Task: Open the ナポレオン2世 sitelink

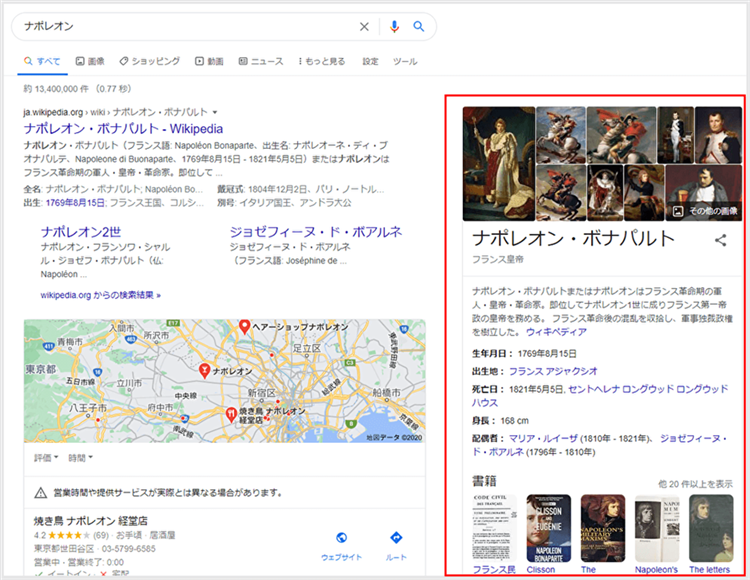Action: point(81,232)
